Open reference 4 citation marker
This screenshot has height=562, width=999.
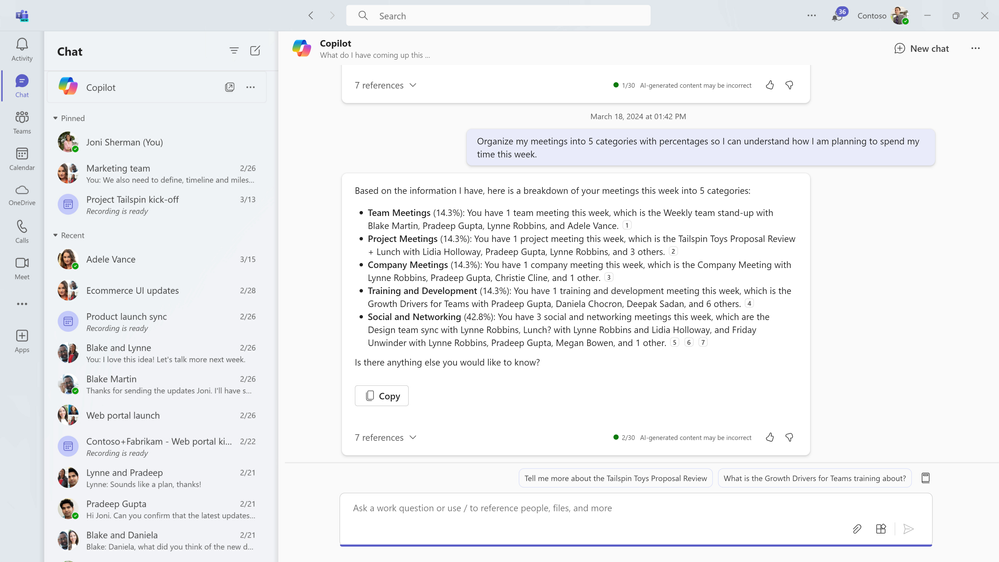coord(749,304)
